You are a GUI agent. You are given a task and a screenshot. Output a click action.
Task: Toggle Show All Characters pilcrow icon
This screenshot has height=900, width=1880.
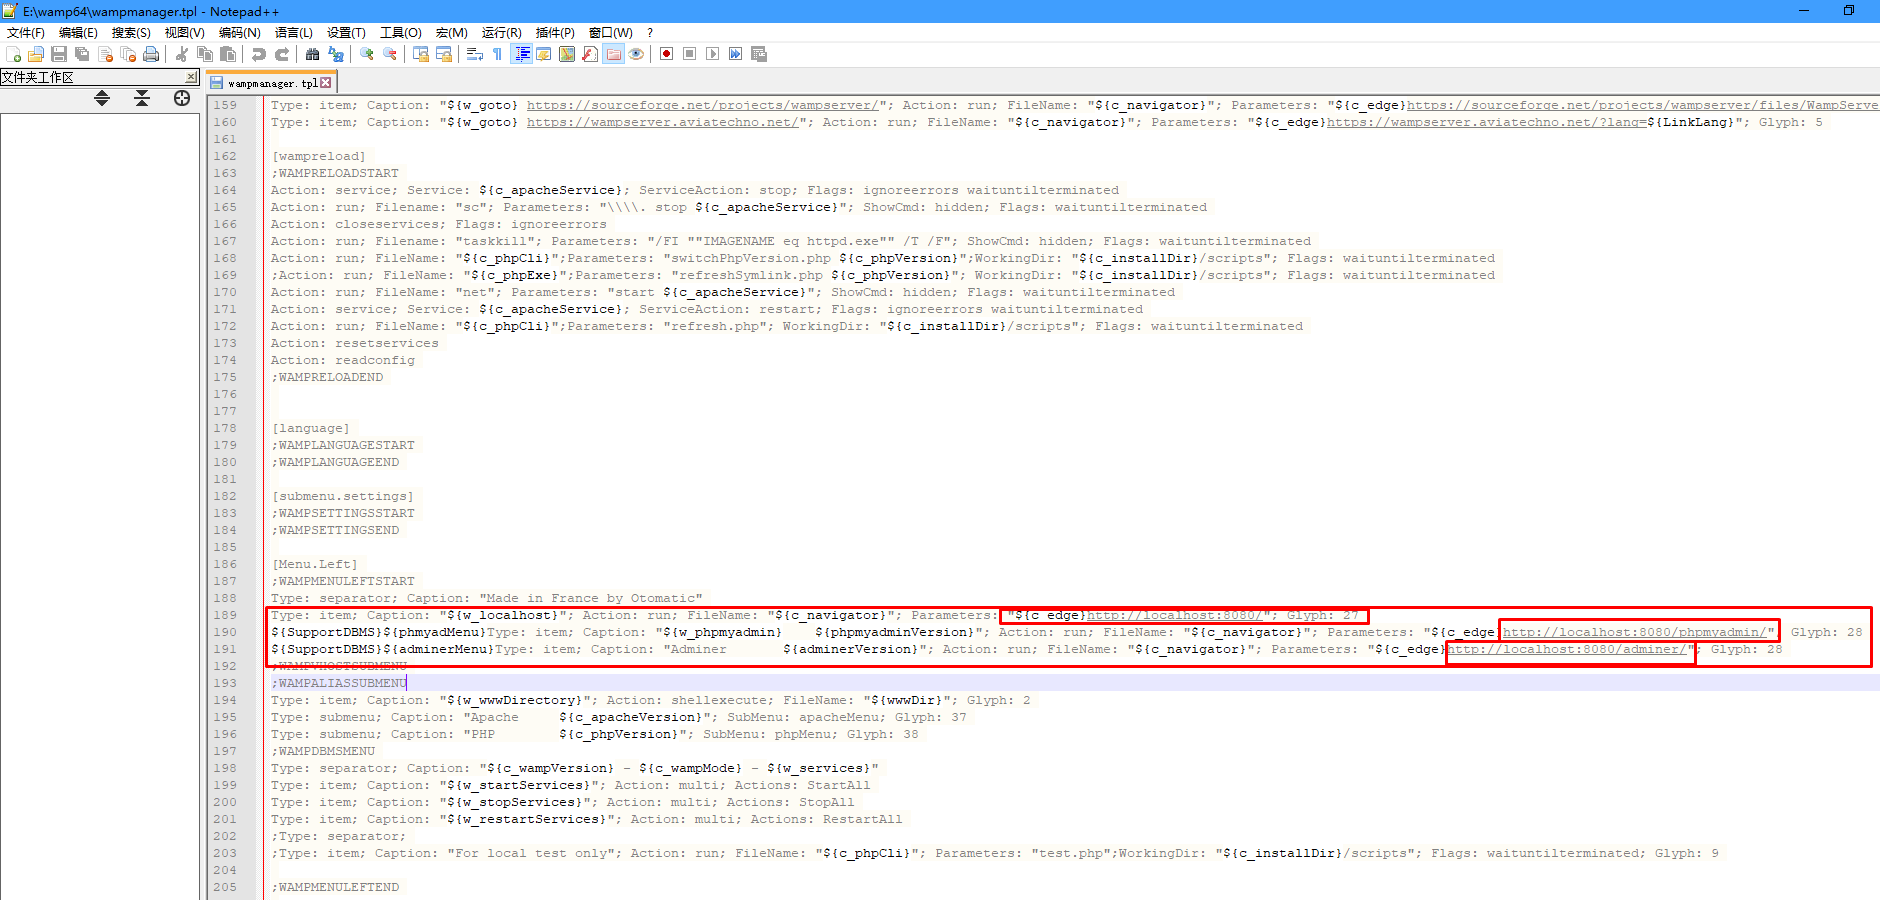497,54
